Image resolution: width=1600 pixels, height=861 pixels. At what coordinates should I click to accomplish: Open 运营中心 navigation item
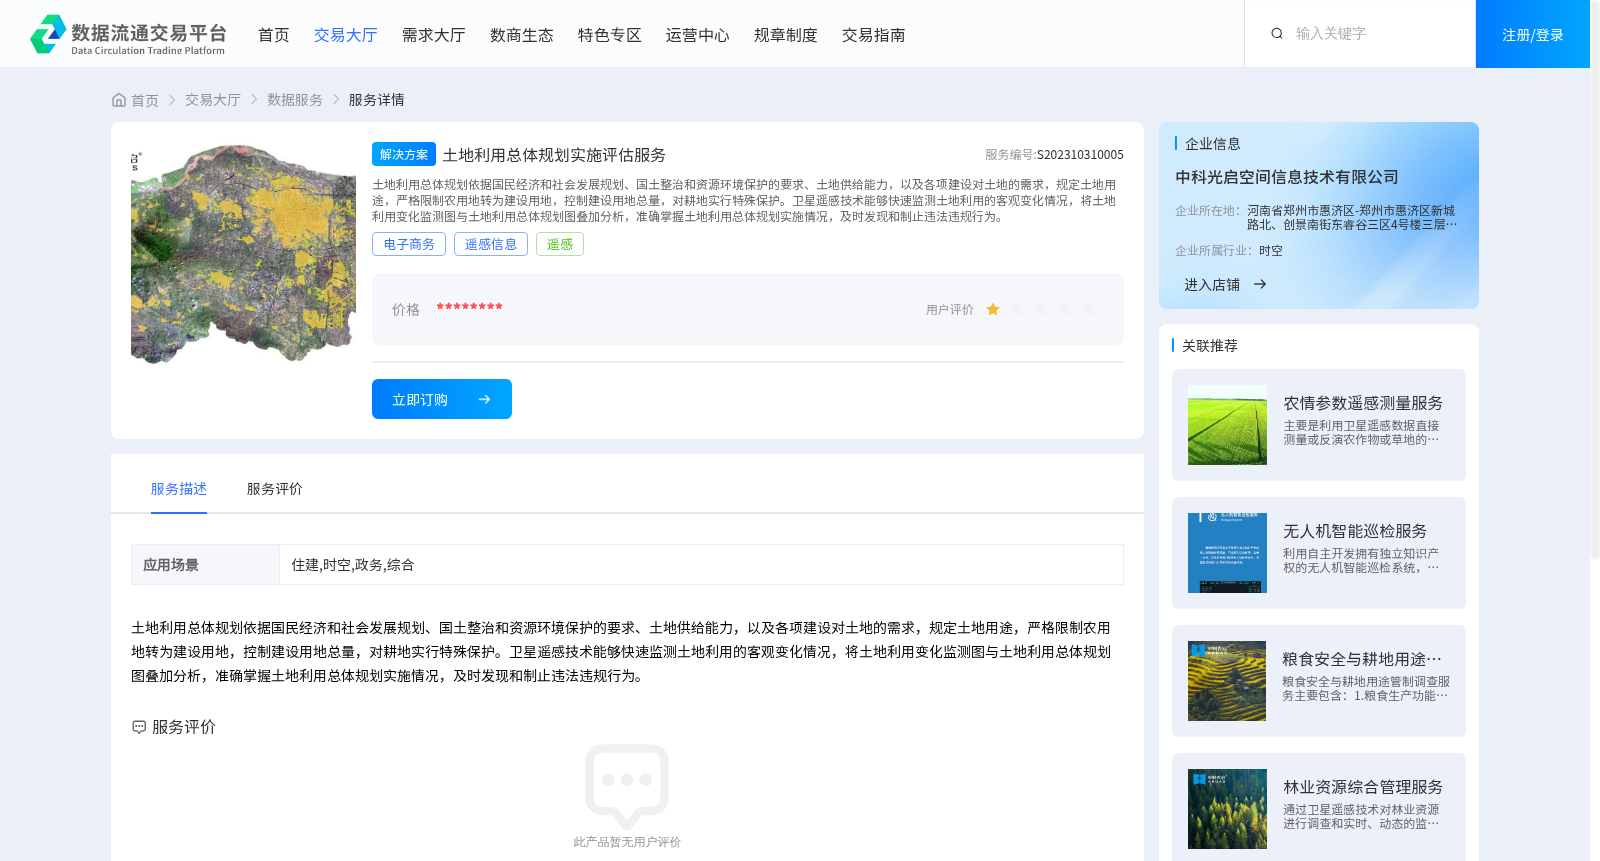click(698, 35)
